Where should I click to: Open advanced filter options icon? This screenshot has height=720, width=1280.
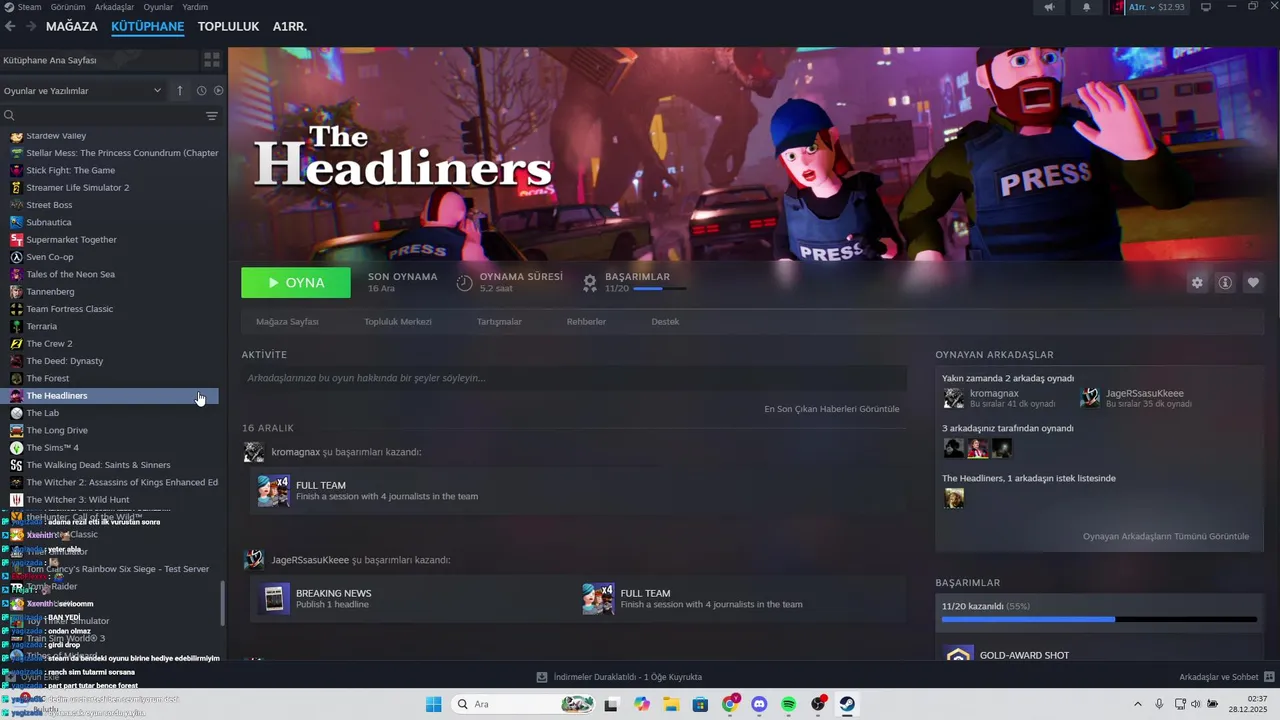tap(212, 116)
